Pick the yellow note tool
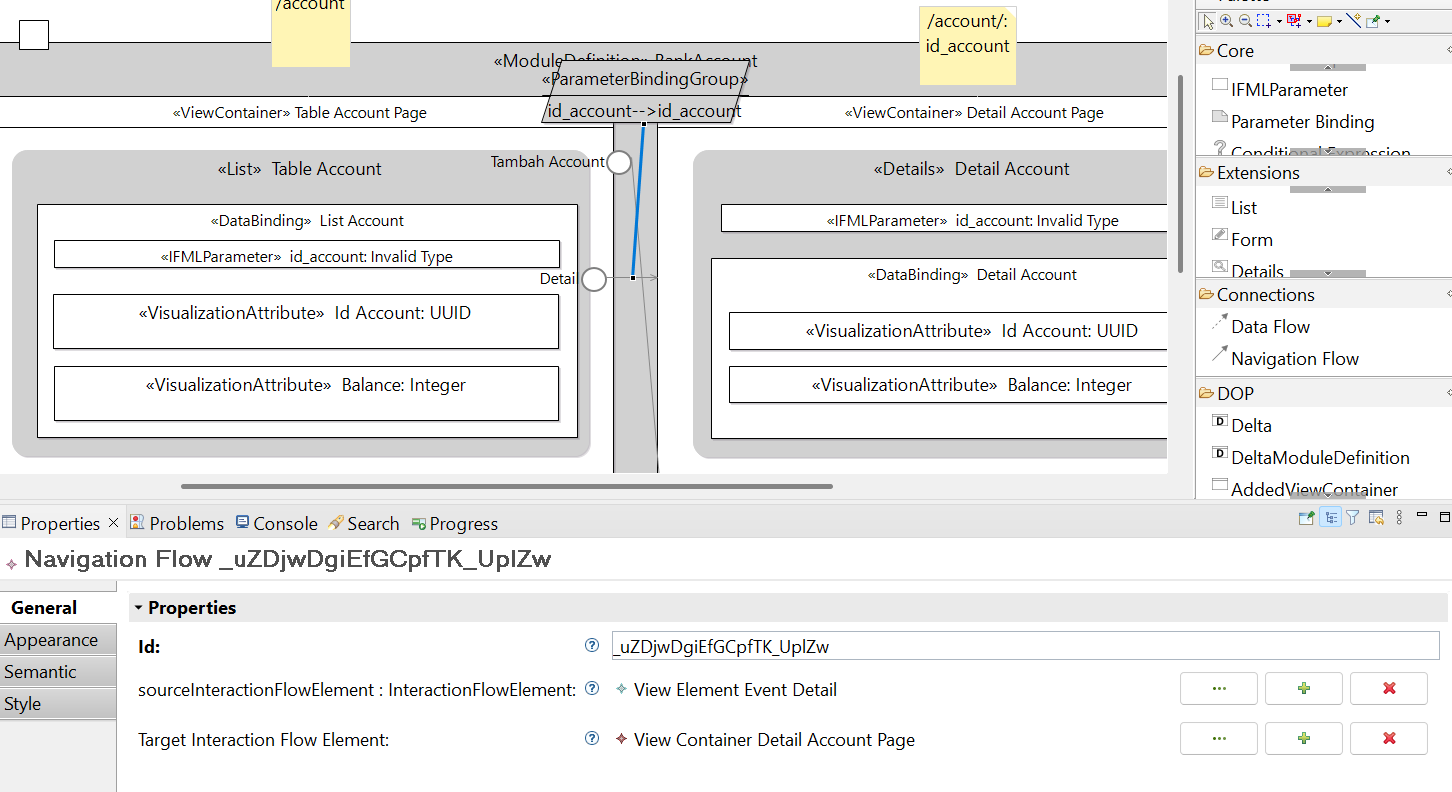The height and width of the screenshot is (792, 1452). 1324,21
